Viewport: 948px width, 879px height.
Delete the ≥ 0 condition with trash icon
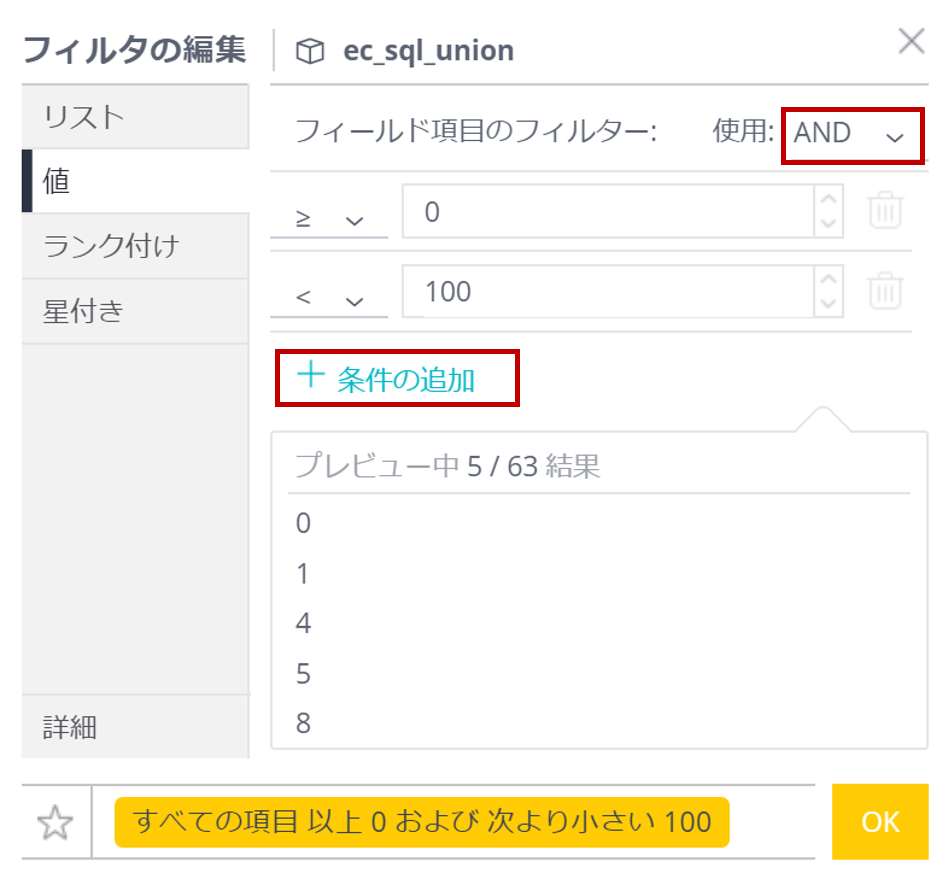point(885,210)
